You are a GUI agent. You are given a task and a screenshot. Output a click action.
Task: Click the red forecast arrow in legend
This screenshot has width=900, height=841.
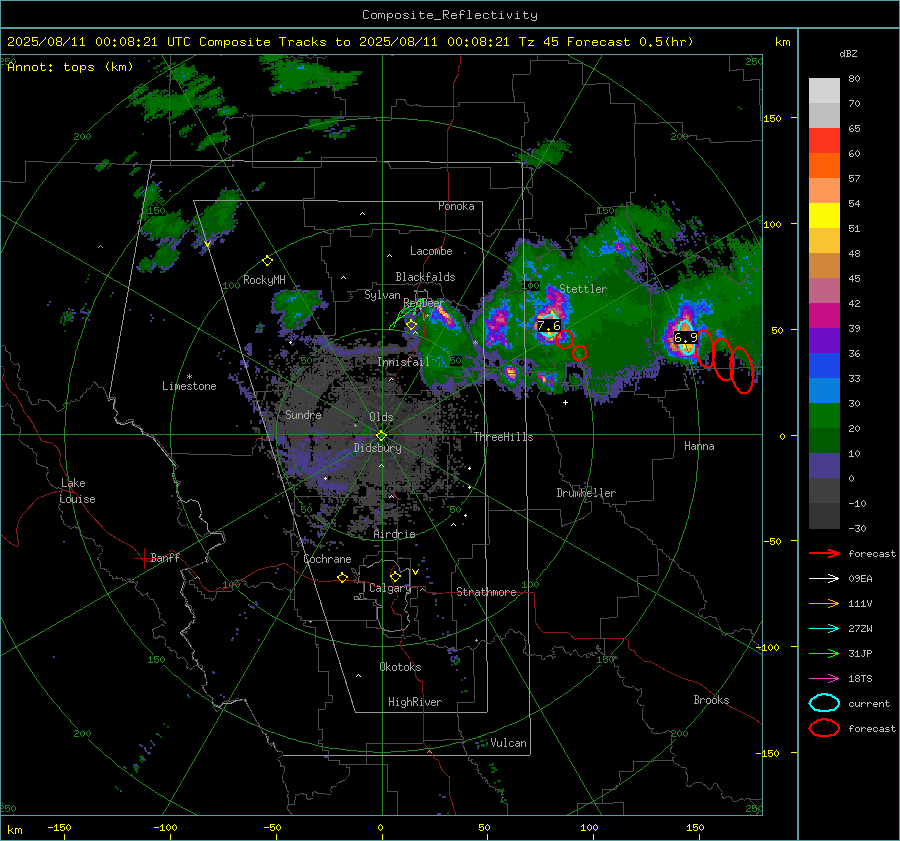coord(824,553)
